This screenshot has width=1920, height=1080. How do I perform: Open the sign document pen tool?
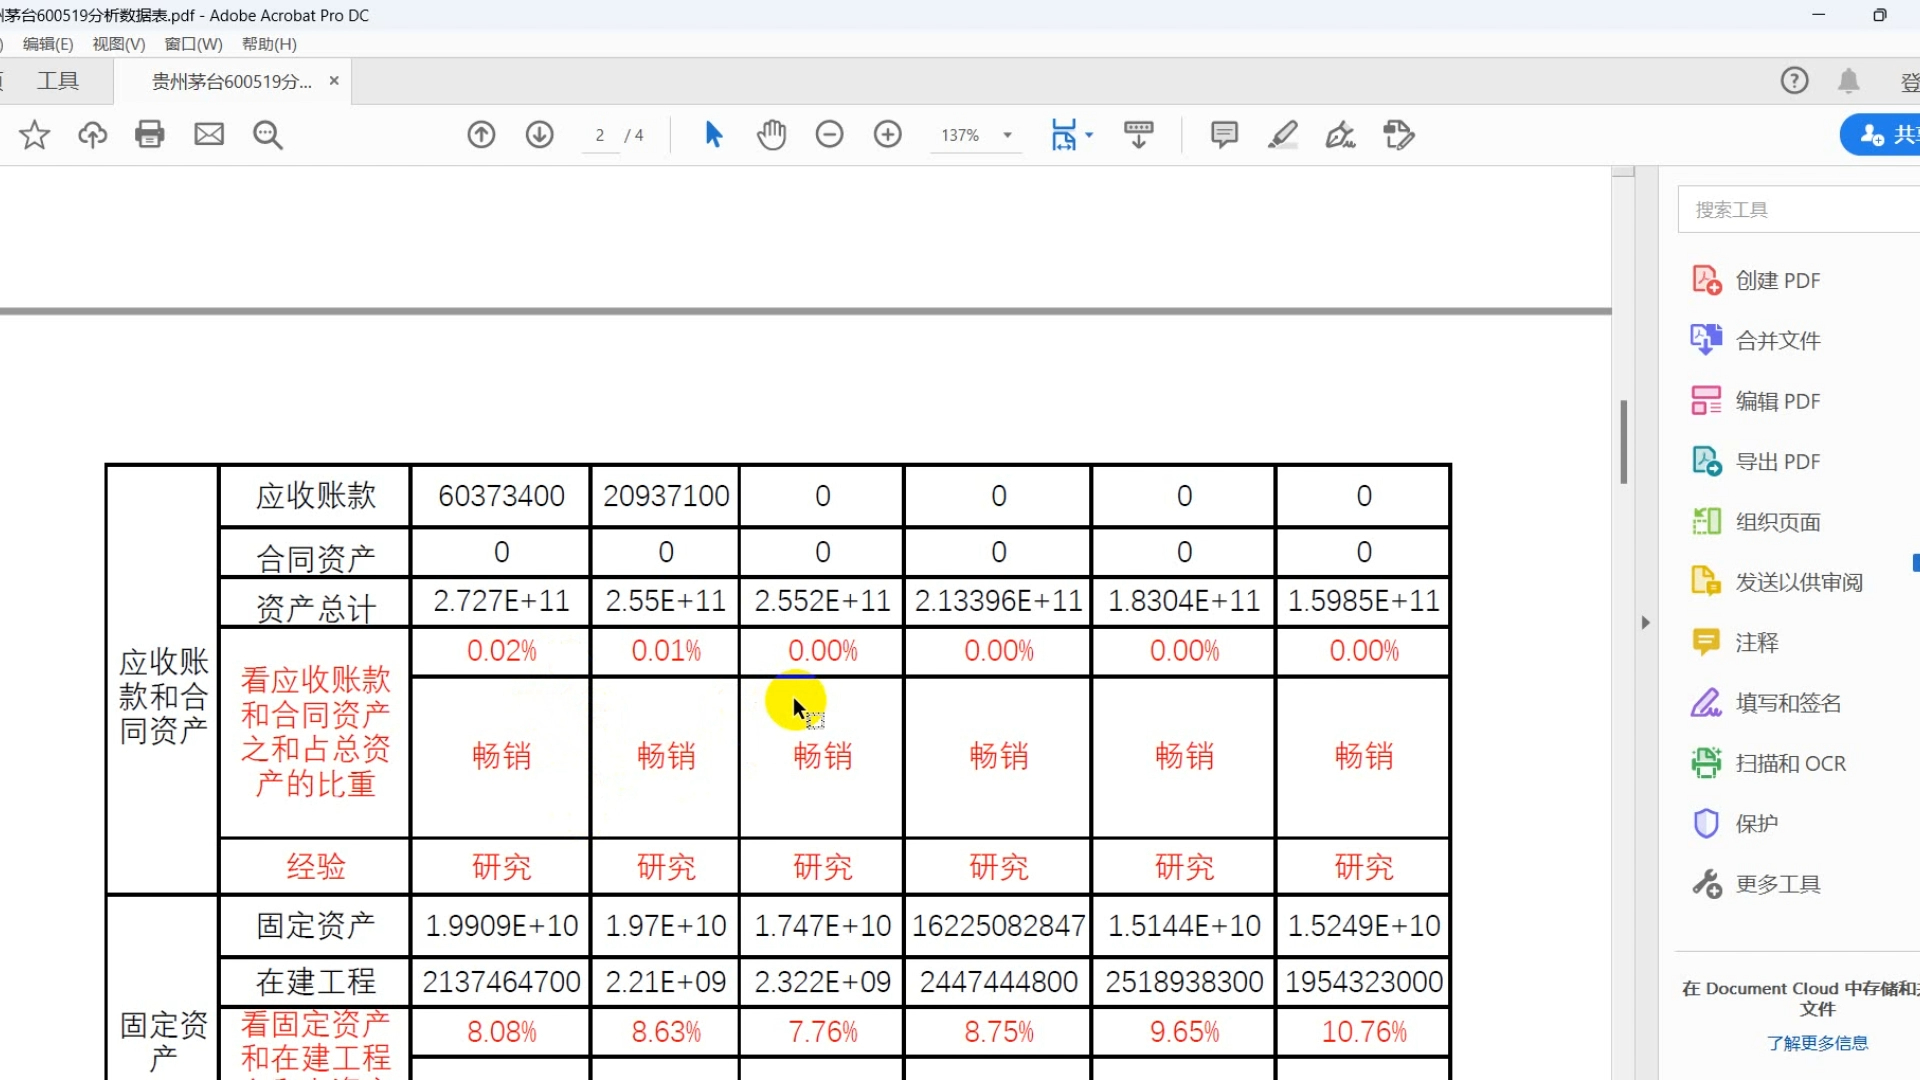pos(1340,134)
